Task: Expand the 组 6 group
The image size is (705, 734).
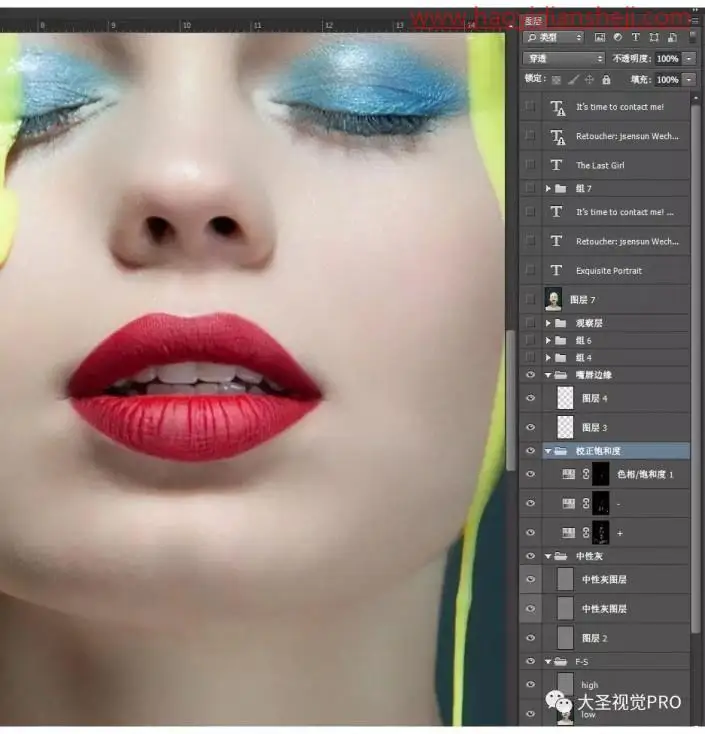Action: tap(548, 340)
